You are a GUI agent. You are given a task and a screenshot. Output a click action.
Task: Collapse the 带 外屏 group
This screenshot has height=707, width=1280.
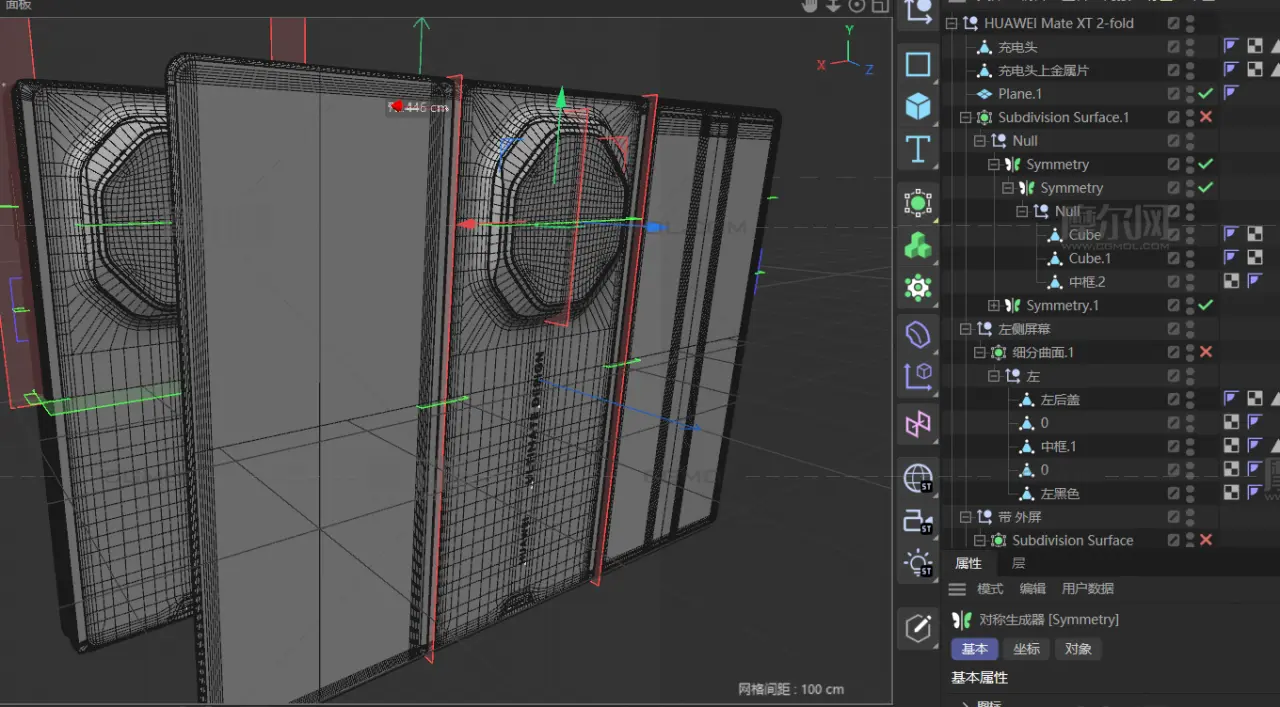click(966, 517)
